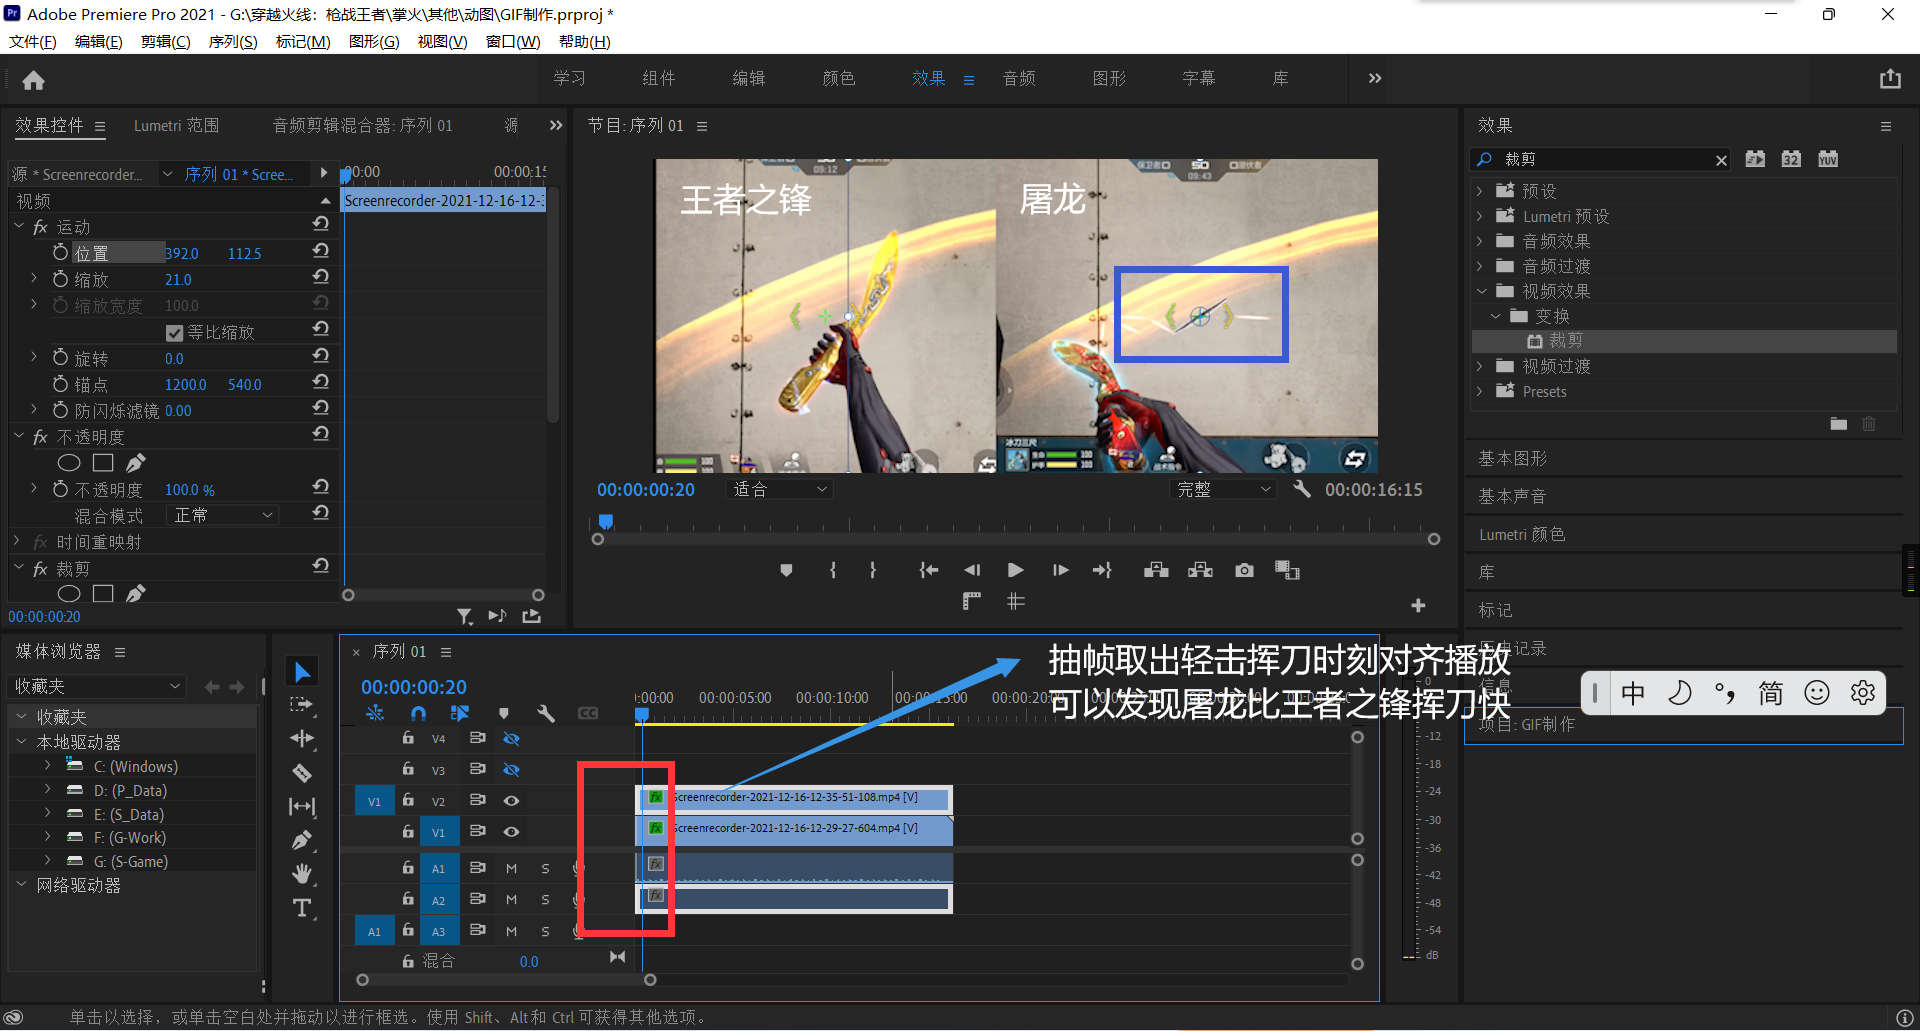
Task: Filter accelerated effects icon
Action: coord(1755,159)
